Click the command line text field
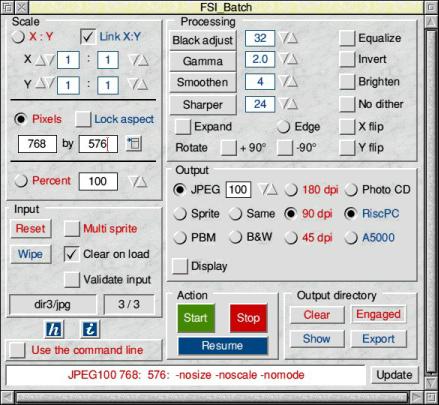Screen dimensions: 439x405 [186, 375]
